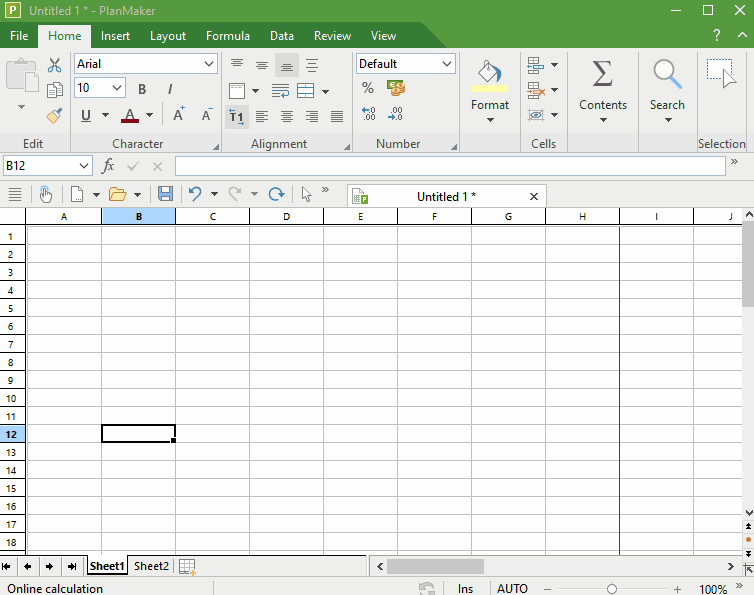This screenshot has height=595, width=754.
Task: Click the undo arrow icon
Action: [x=195, y=194]
